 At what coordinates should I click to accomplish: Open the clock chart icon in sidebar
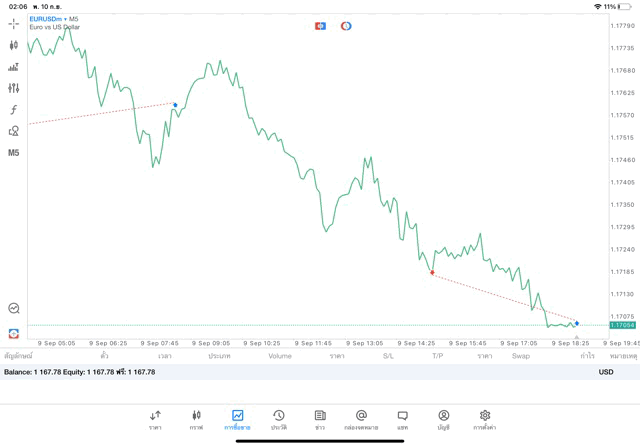[x=14, y=309]
